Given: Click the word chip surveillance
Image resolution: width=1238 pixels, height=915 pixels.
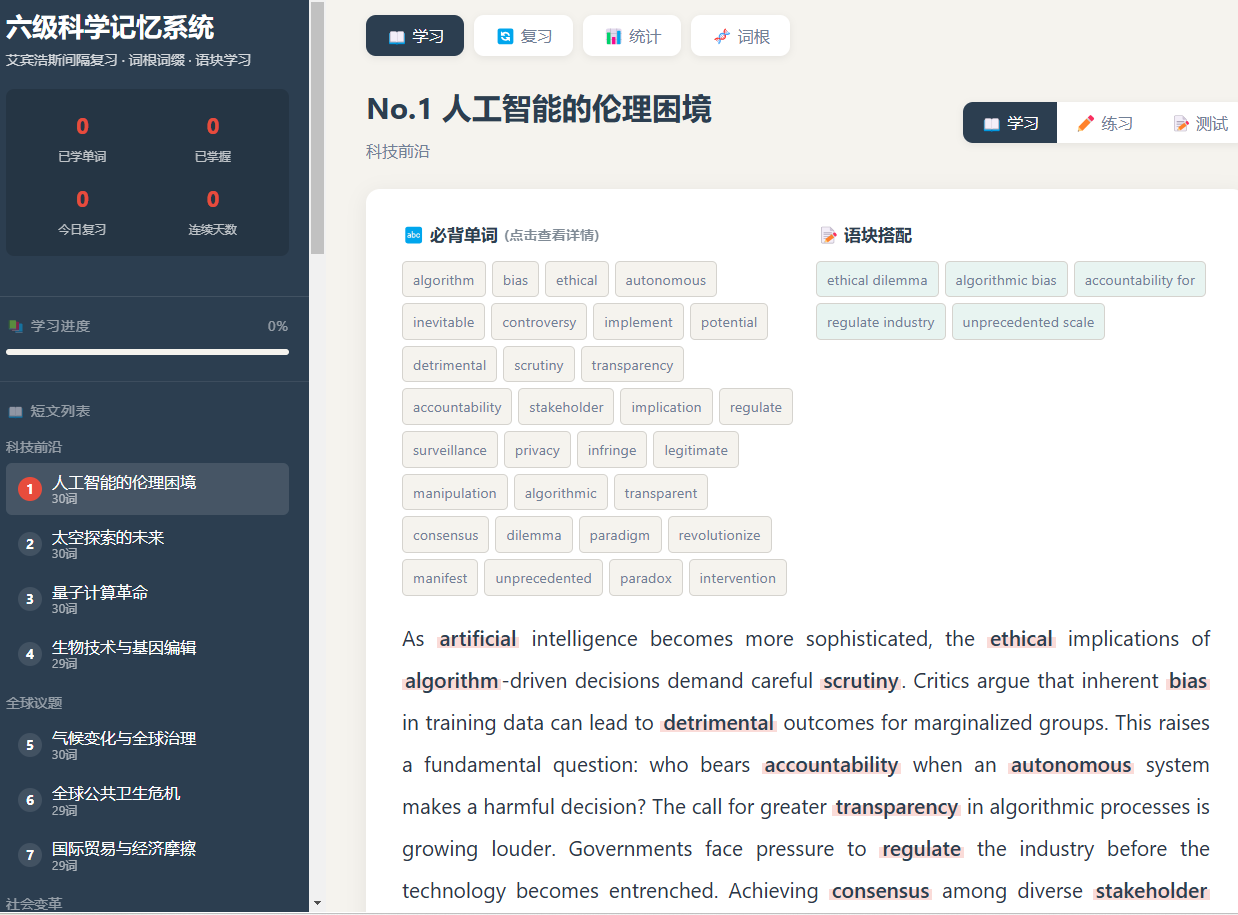Looking at the screenshot, I should click(x=450, y=450).
